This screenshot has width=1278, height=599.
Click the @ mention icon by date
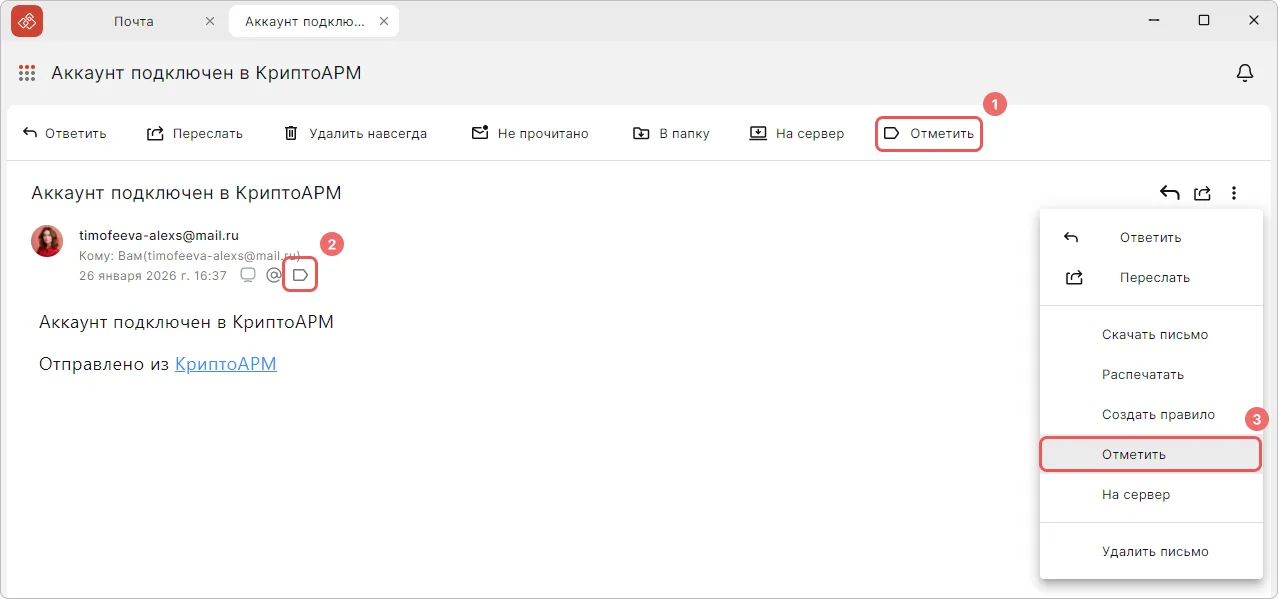273,275
